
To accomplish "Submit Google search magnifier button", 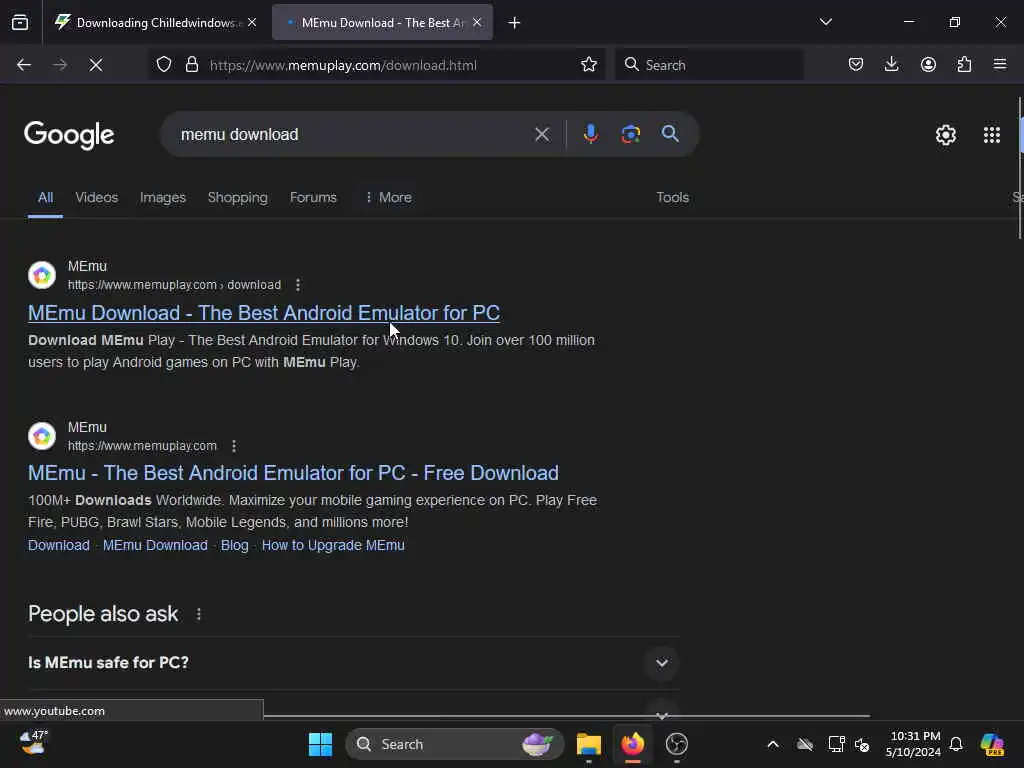I will (x=670, y=135).
